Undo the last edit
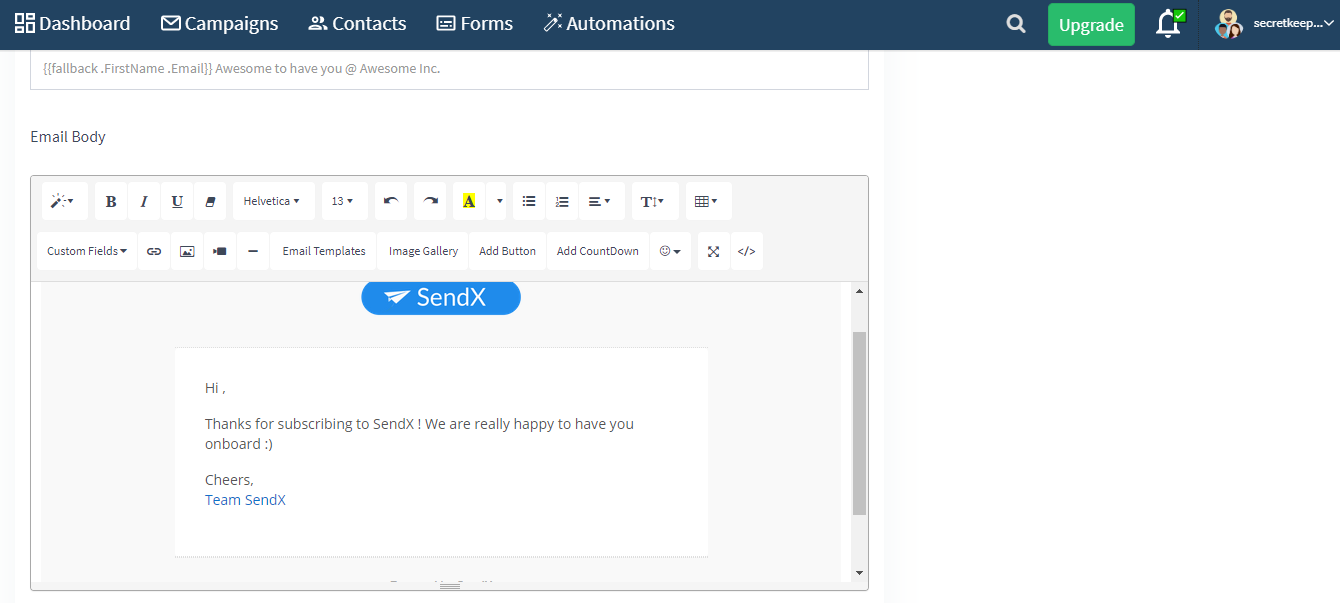The width and height of the screenshot is (1340, 603). (391, 201)
